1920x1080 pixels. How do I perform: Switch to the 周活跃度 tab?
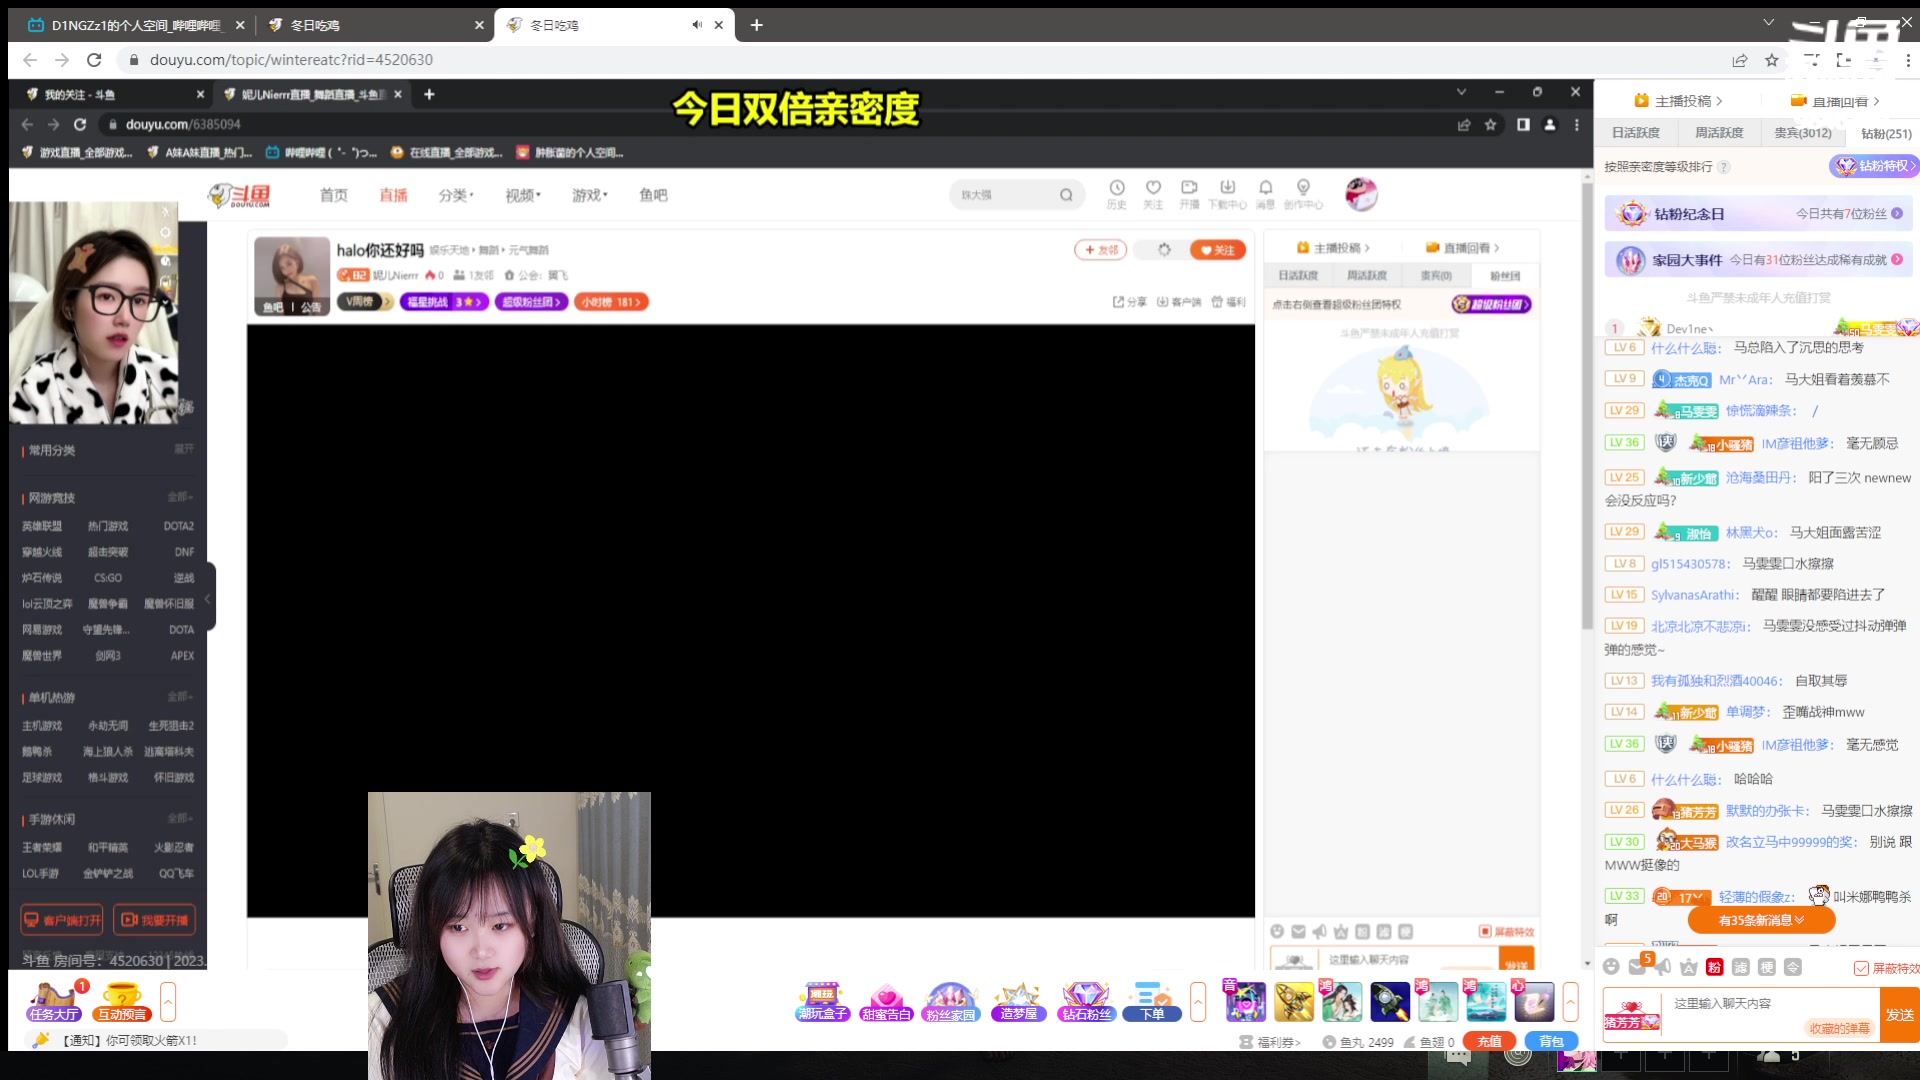tap(1719, 133)
